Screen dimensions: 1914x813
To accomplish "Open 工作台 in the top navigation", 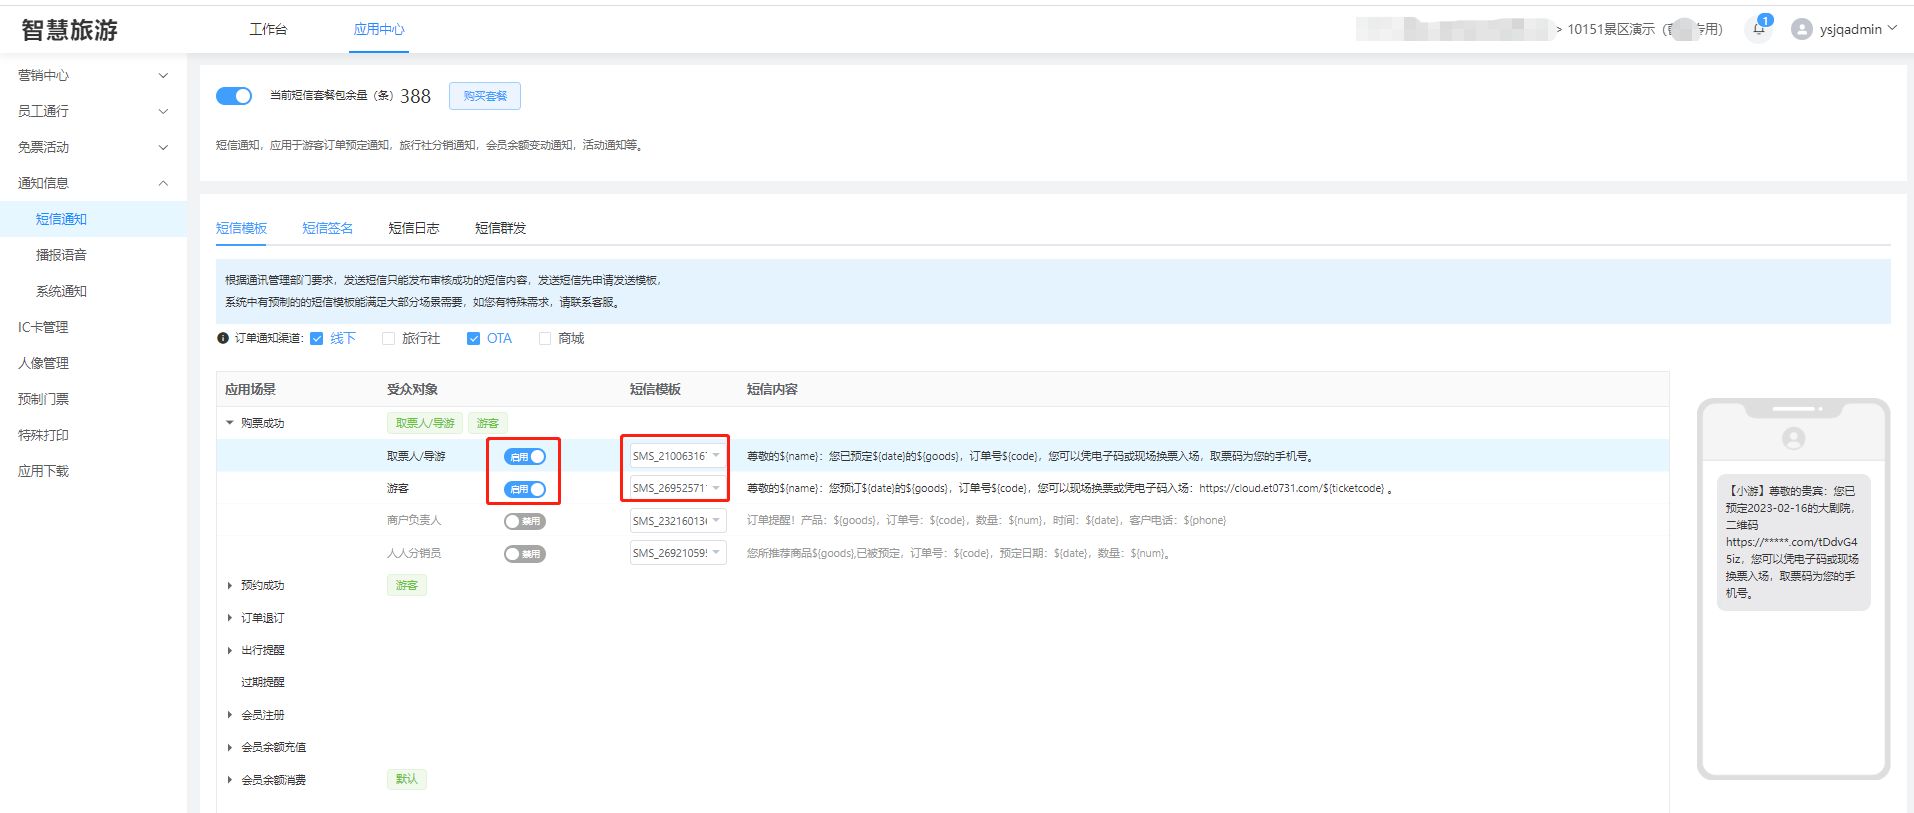I will click(268, 29).
